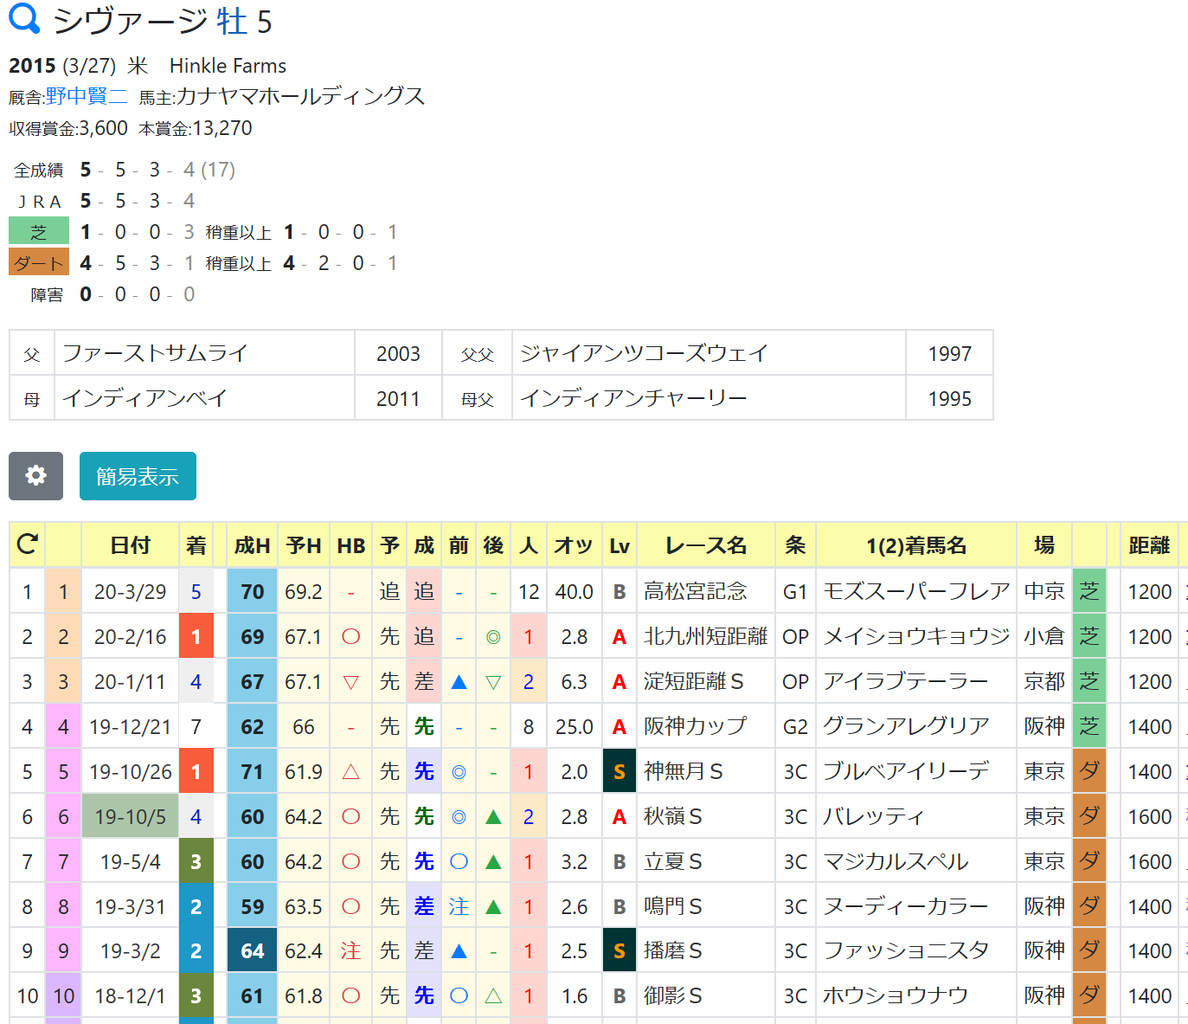Click the 注 mark in 播磨S row
Viewport: 1188px width, 1024px height.
tap(351, 951)
